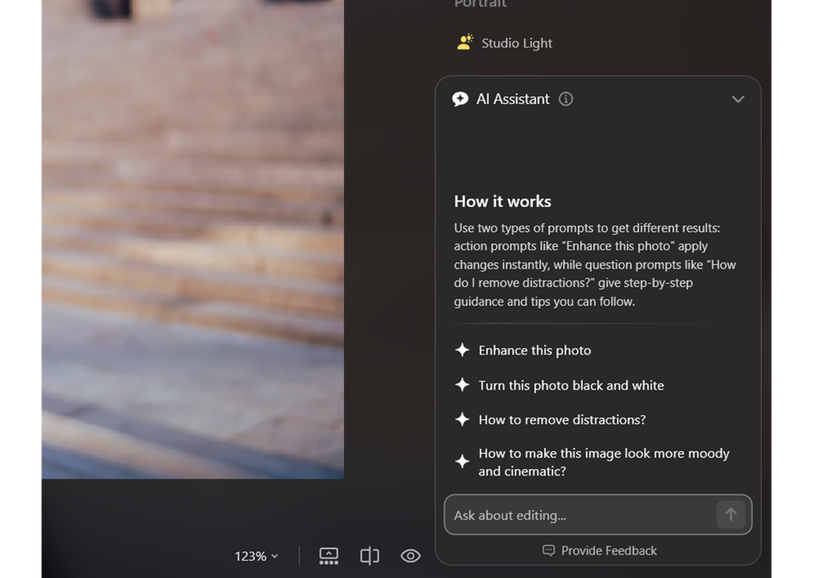Click the blurred photo in the canvas
The height and width of the screenshot is (578, 840).
coord(193,239)
